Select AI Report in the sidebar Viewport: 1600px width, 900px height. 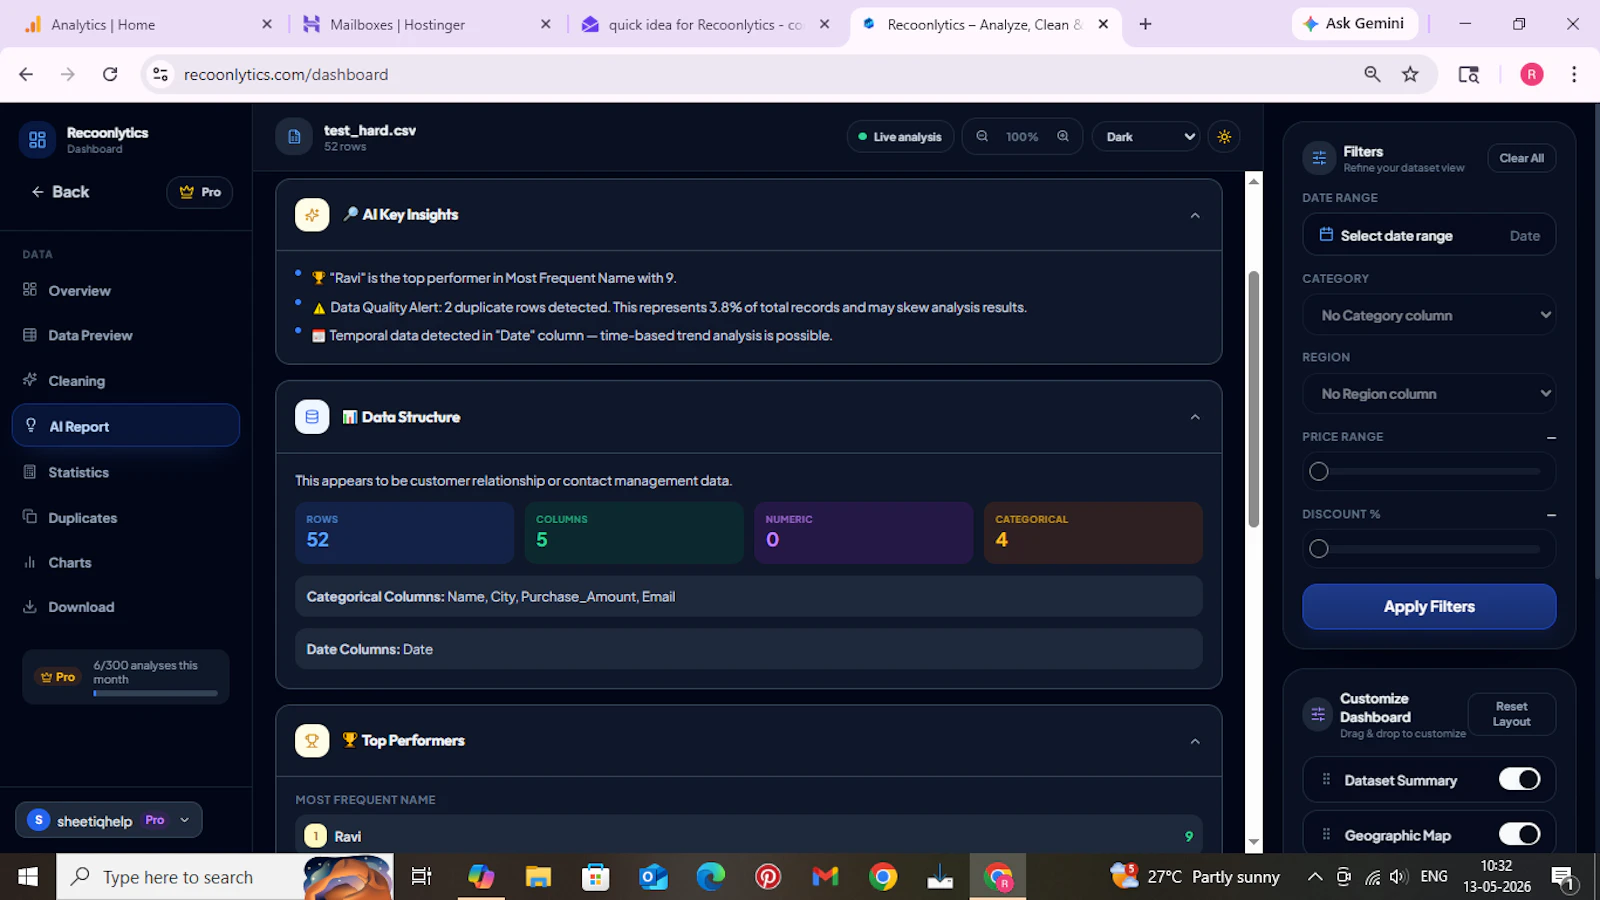[x=126, y=426]
